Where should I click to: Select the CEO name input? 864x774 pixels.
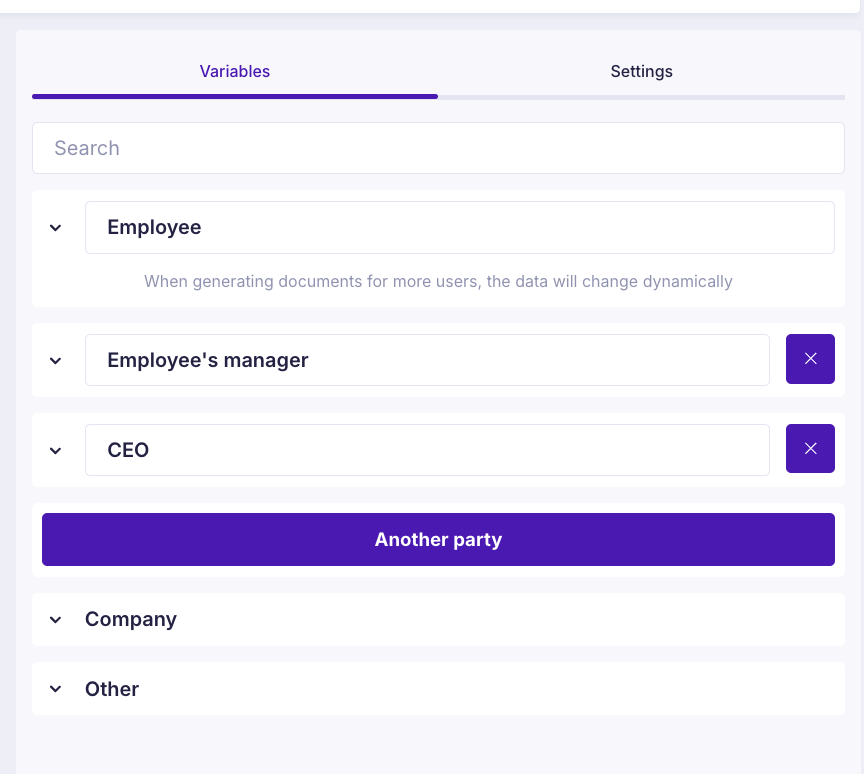point(427,450)
